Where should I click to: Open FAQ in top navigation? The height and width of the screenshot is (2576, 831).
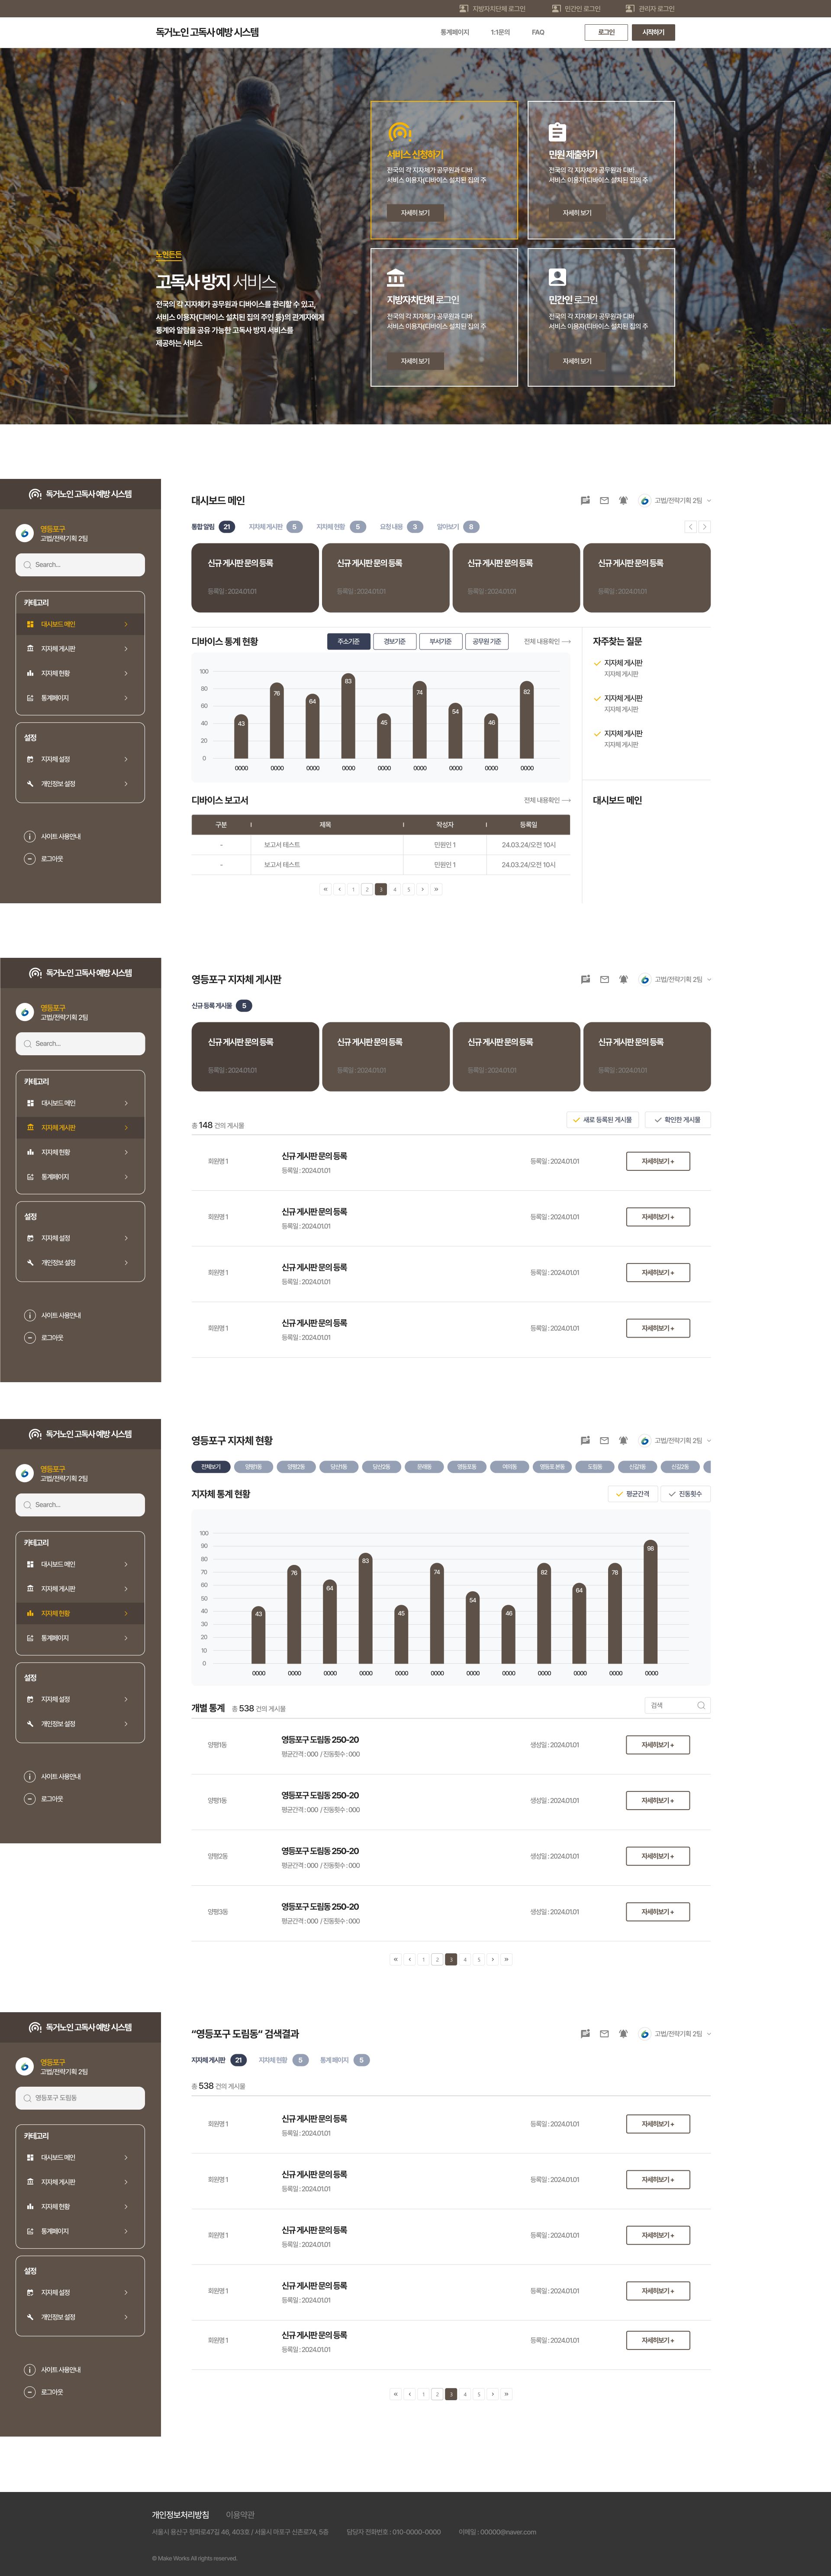538,32
